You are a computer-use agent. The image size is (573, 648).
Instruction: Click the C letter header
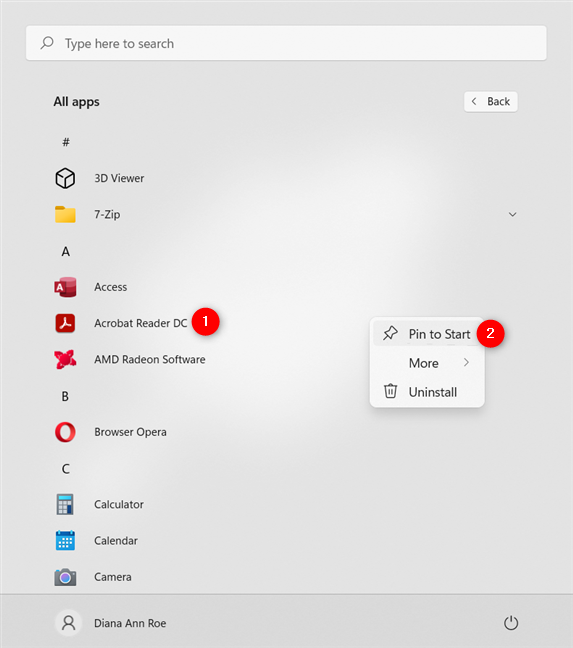[x=66, y=469]
